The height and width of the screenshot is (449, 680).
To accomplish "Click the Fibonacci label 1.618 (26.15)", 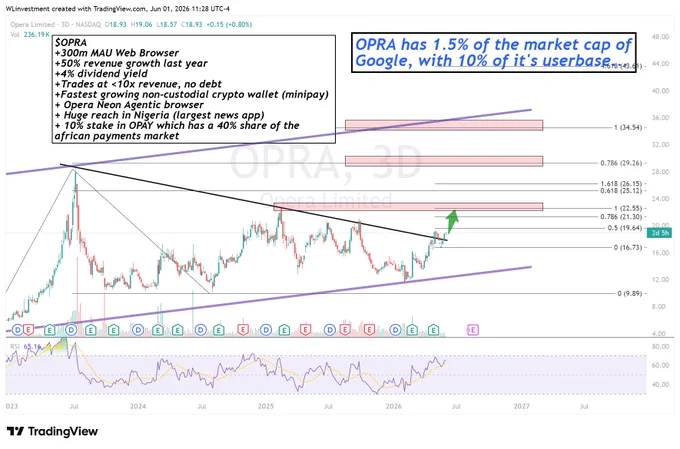I will (621, 184).
